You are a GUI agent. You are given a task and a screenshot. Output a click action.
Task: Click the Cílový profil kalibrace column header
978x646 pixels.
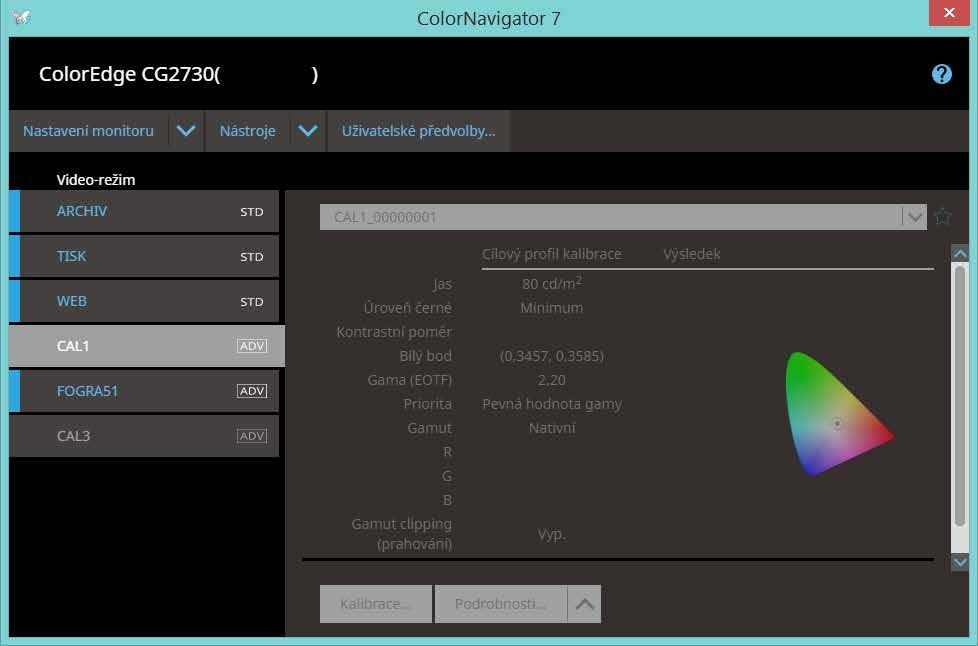[x=551, y=254]
